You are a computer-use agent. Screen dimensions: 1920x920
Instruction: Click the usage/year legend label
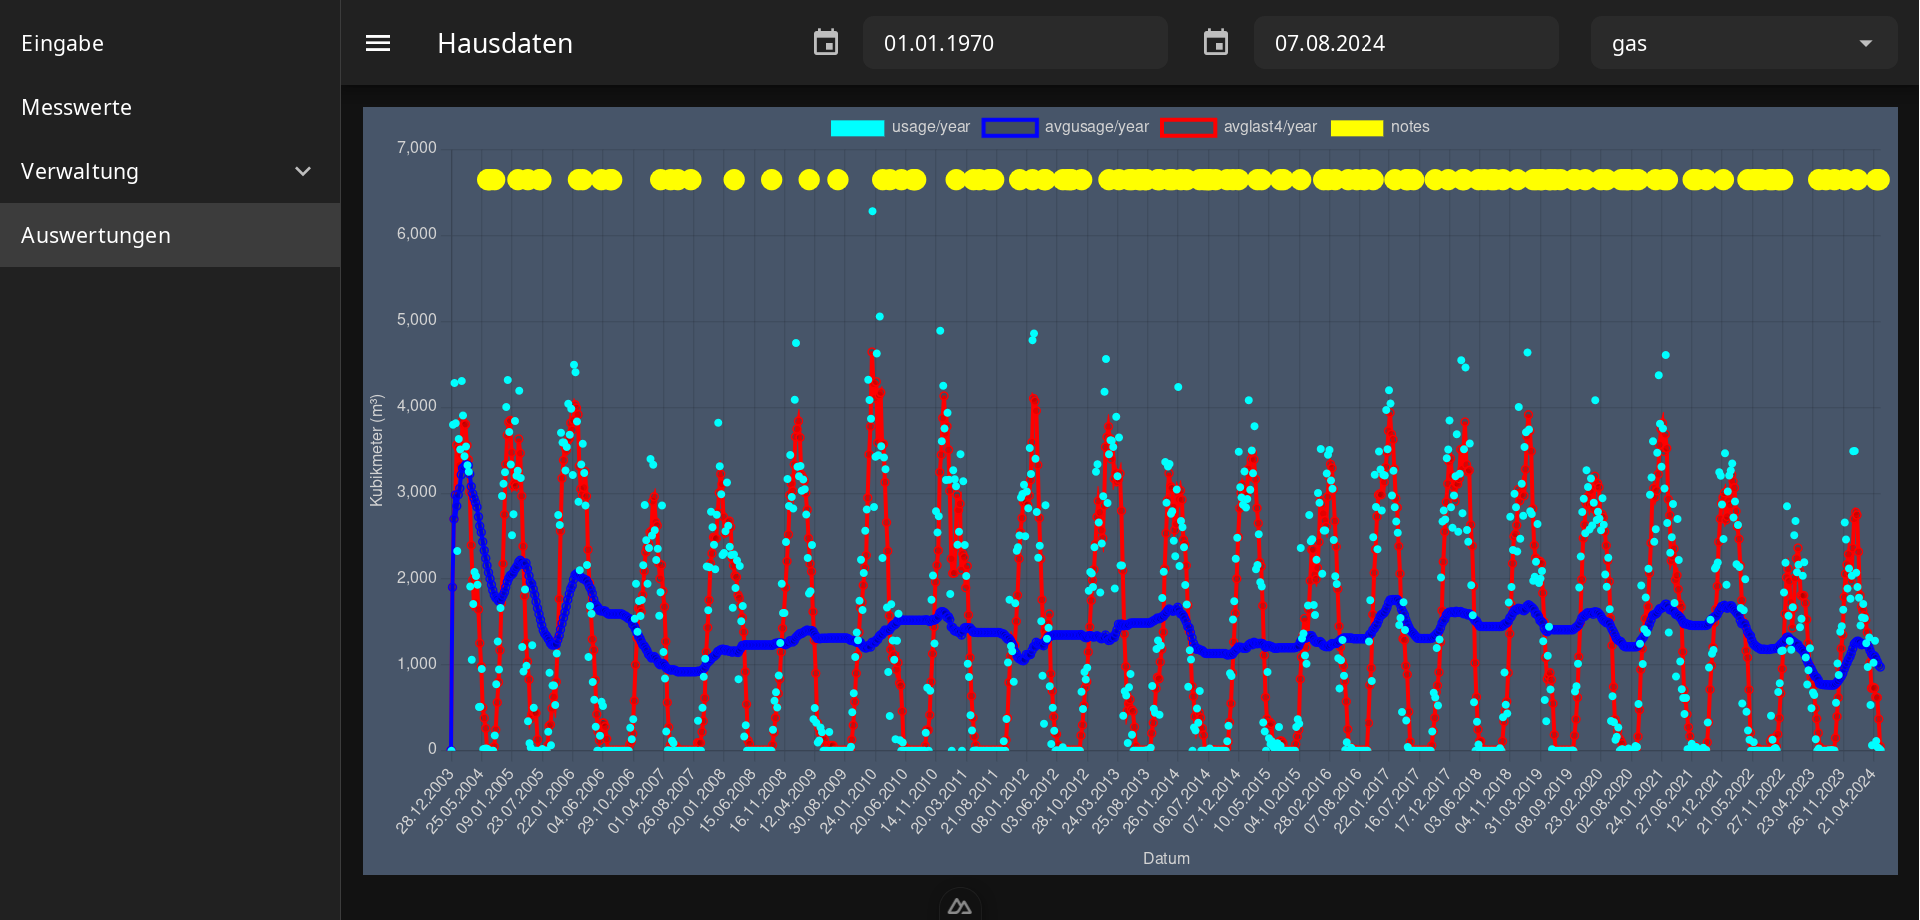coord(931,127)
